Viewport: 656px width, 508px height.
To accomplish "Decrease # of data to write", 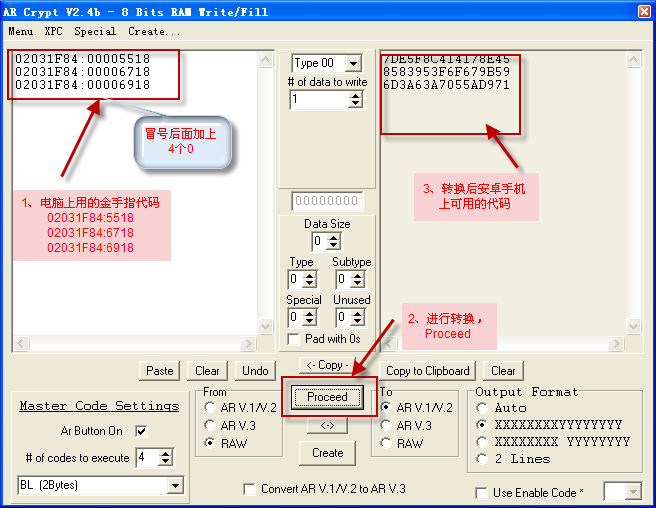I will [x=355, y=103].
